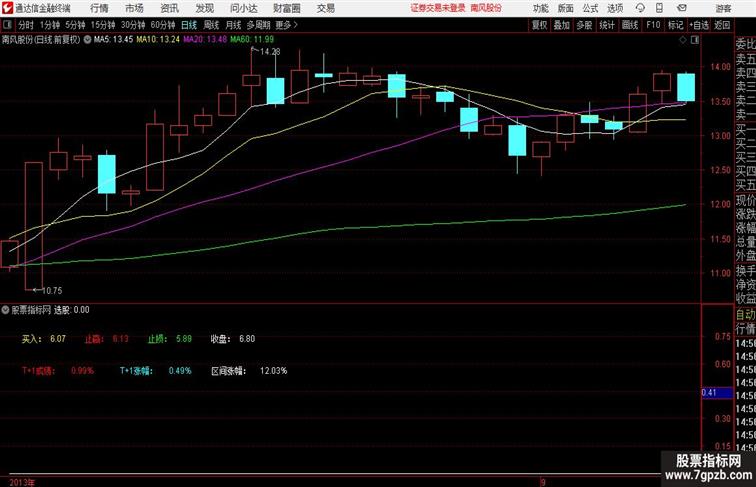Switch to the 1分钟 period tab

50,25
